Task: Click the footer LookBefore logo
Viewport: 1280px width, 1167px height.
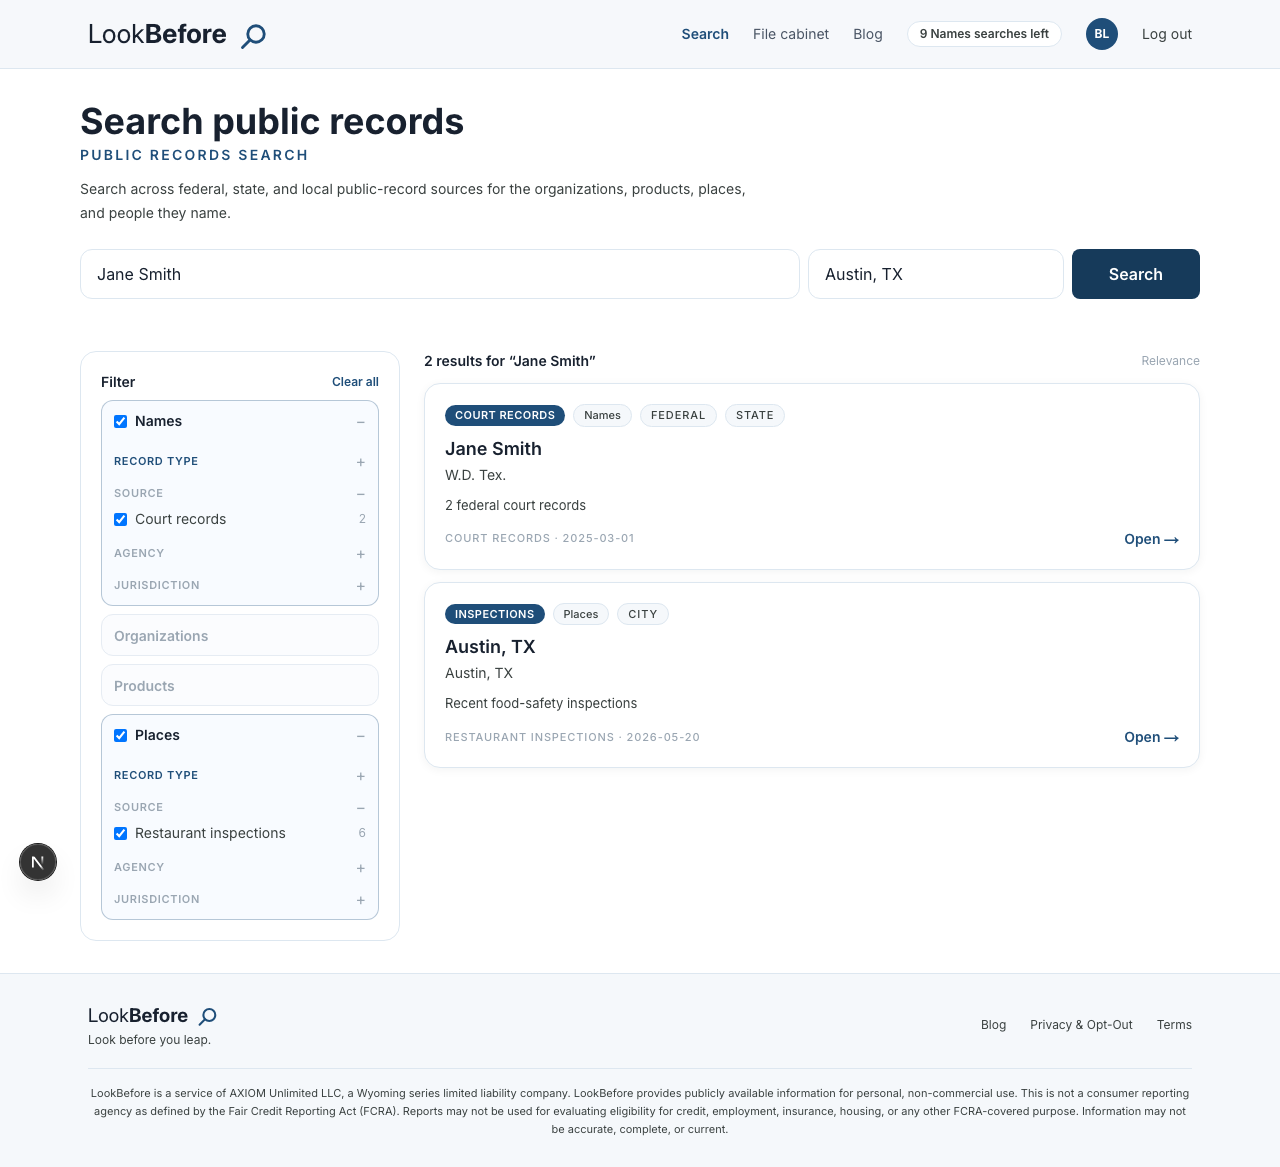Action: tap(152, 1016)
